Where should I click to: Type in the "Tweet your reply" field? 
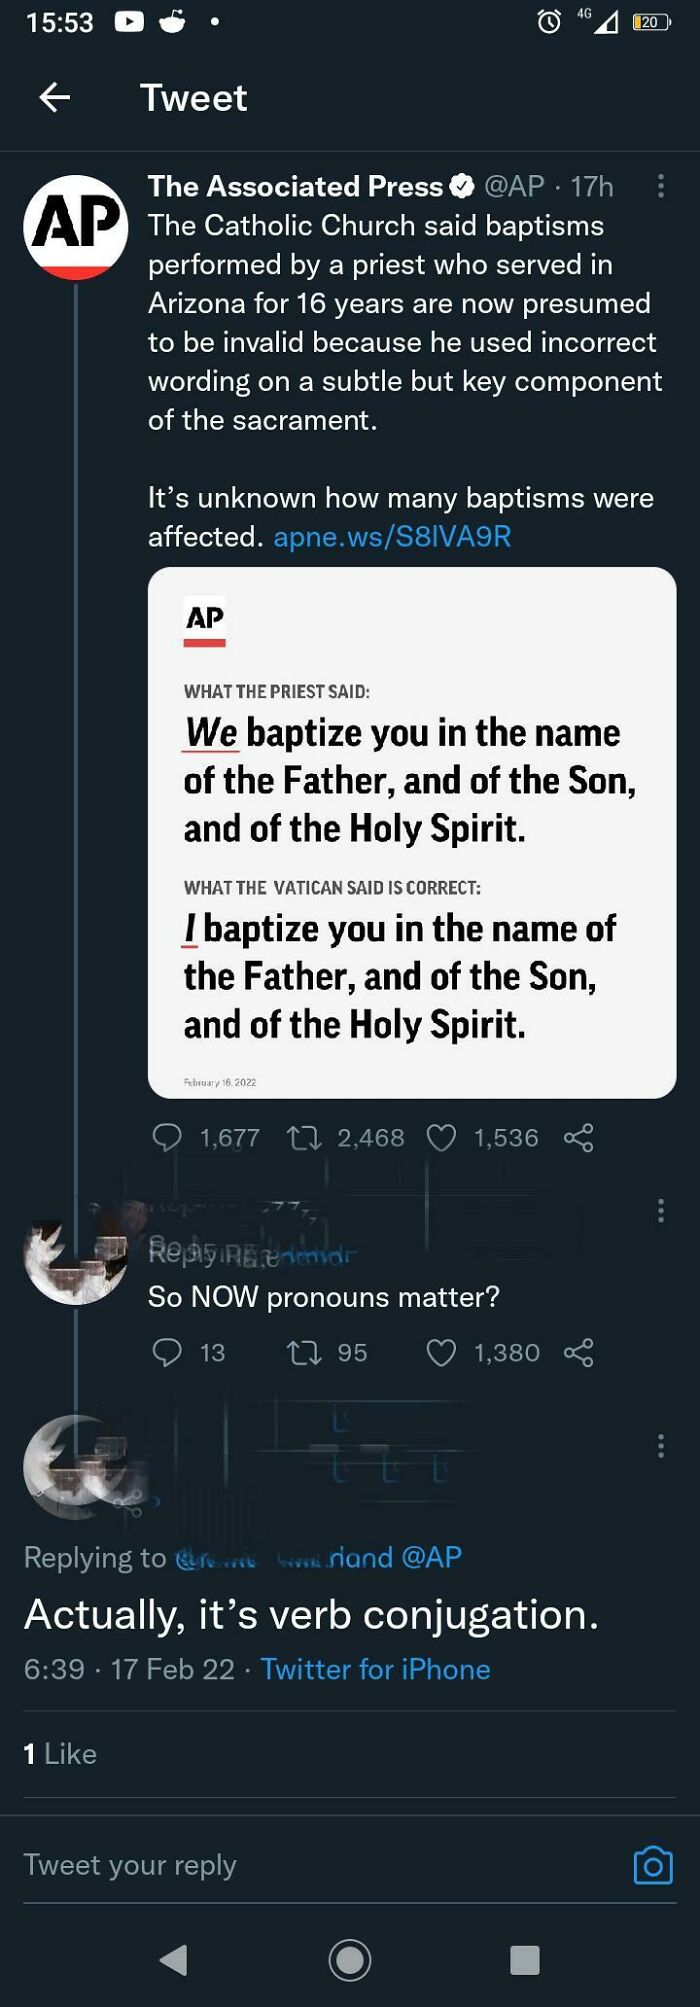click(300, 1865)
